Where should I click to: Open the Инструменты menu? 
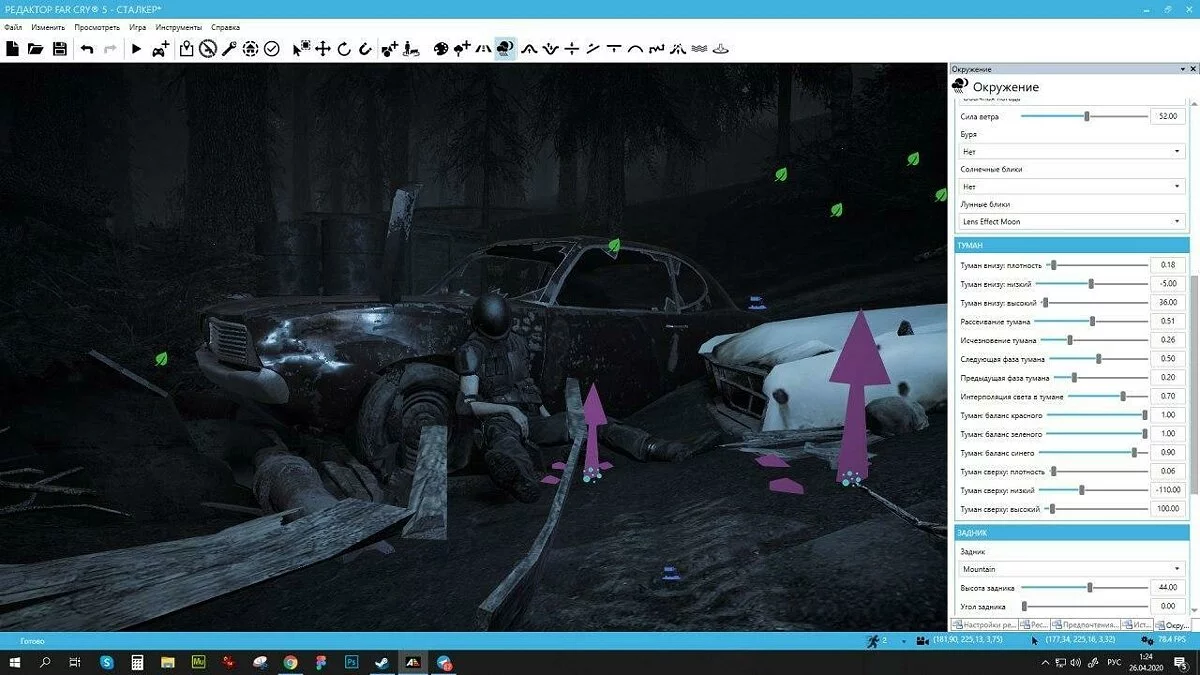point(179,27)
